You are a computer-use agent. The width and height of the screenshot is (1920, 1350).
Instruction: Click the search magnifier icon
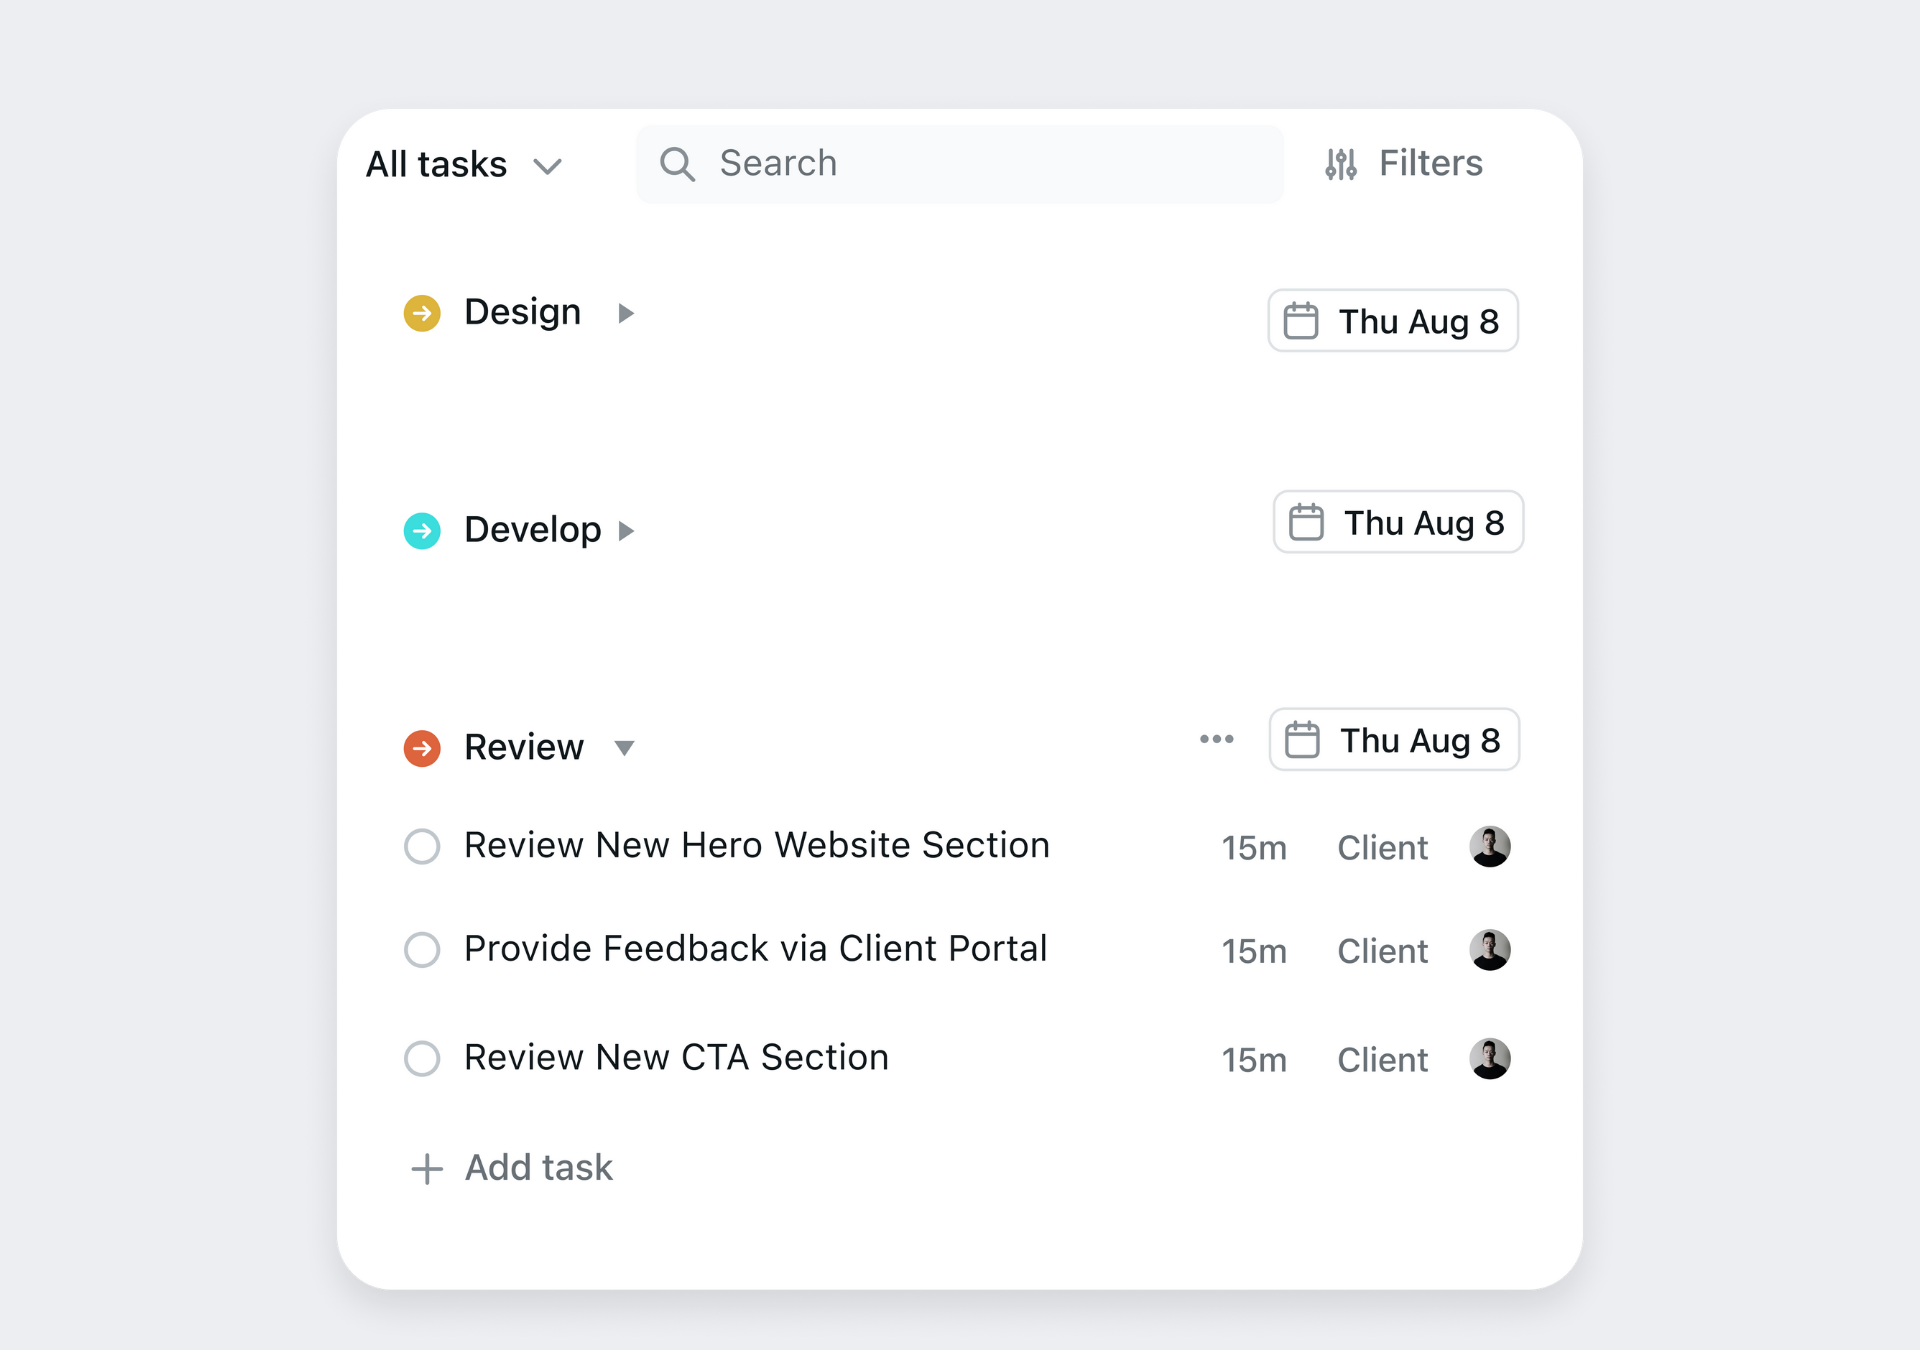677,164
